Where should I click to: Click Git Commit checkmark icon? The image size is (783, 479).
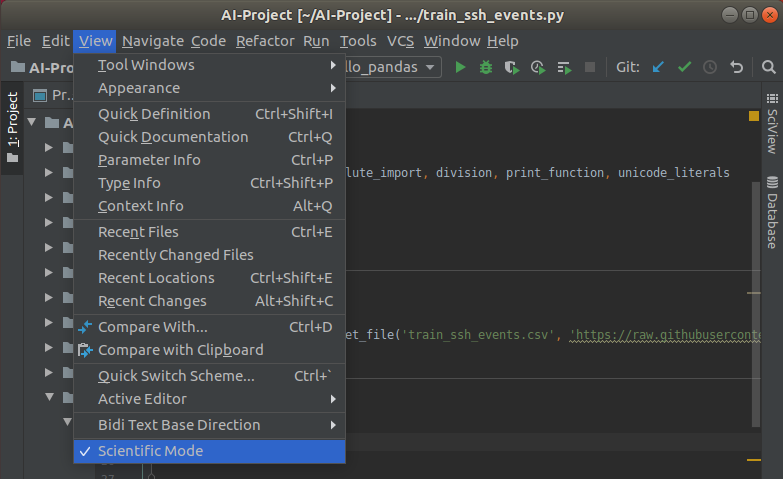[x=684, y=67]
